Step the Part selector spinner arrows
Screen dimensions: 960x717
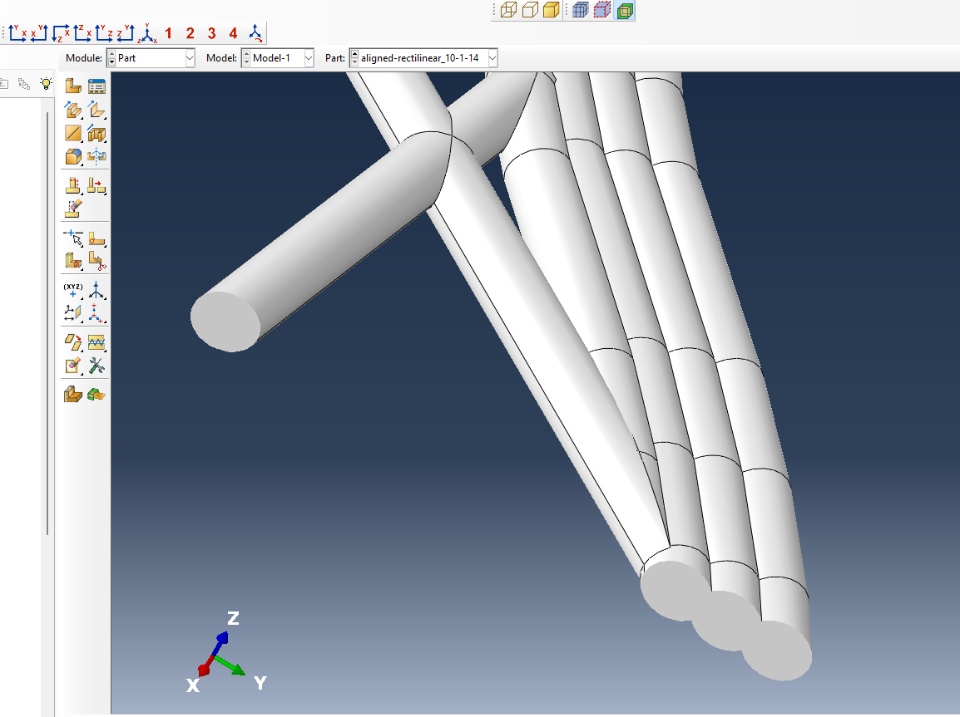click(x=354, y=58)
